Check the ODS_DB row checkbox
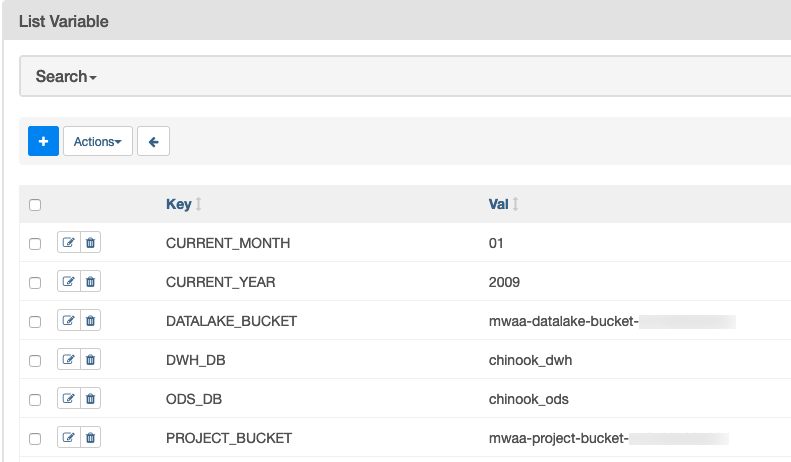 click(x=35, y=400)
